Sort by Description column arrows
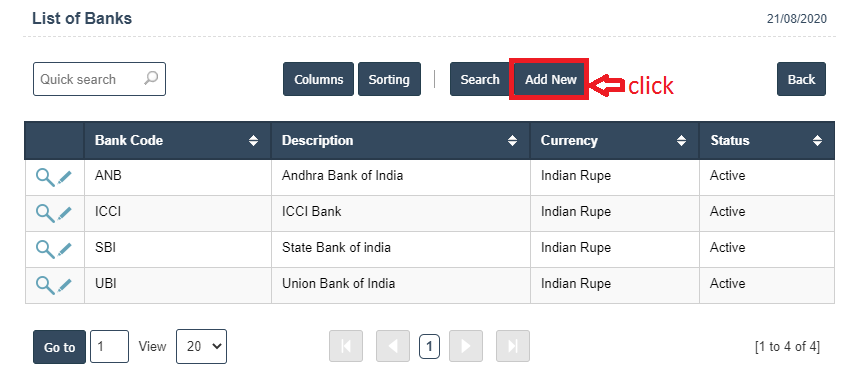Screen dimensions: 850x388 (x=512, y=141)
